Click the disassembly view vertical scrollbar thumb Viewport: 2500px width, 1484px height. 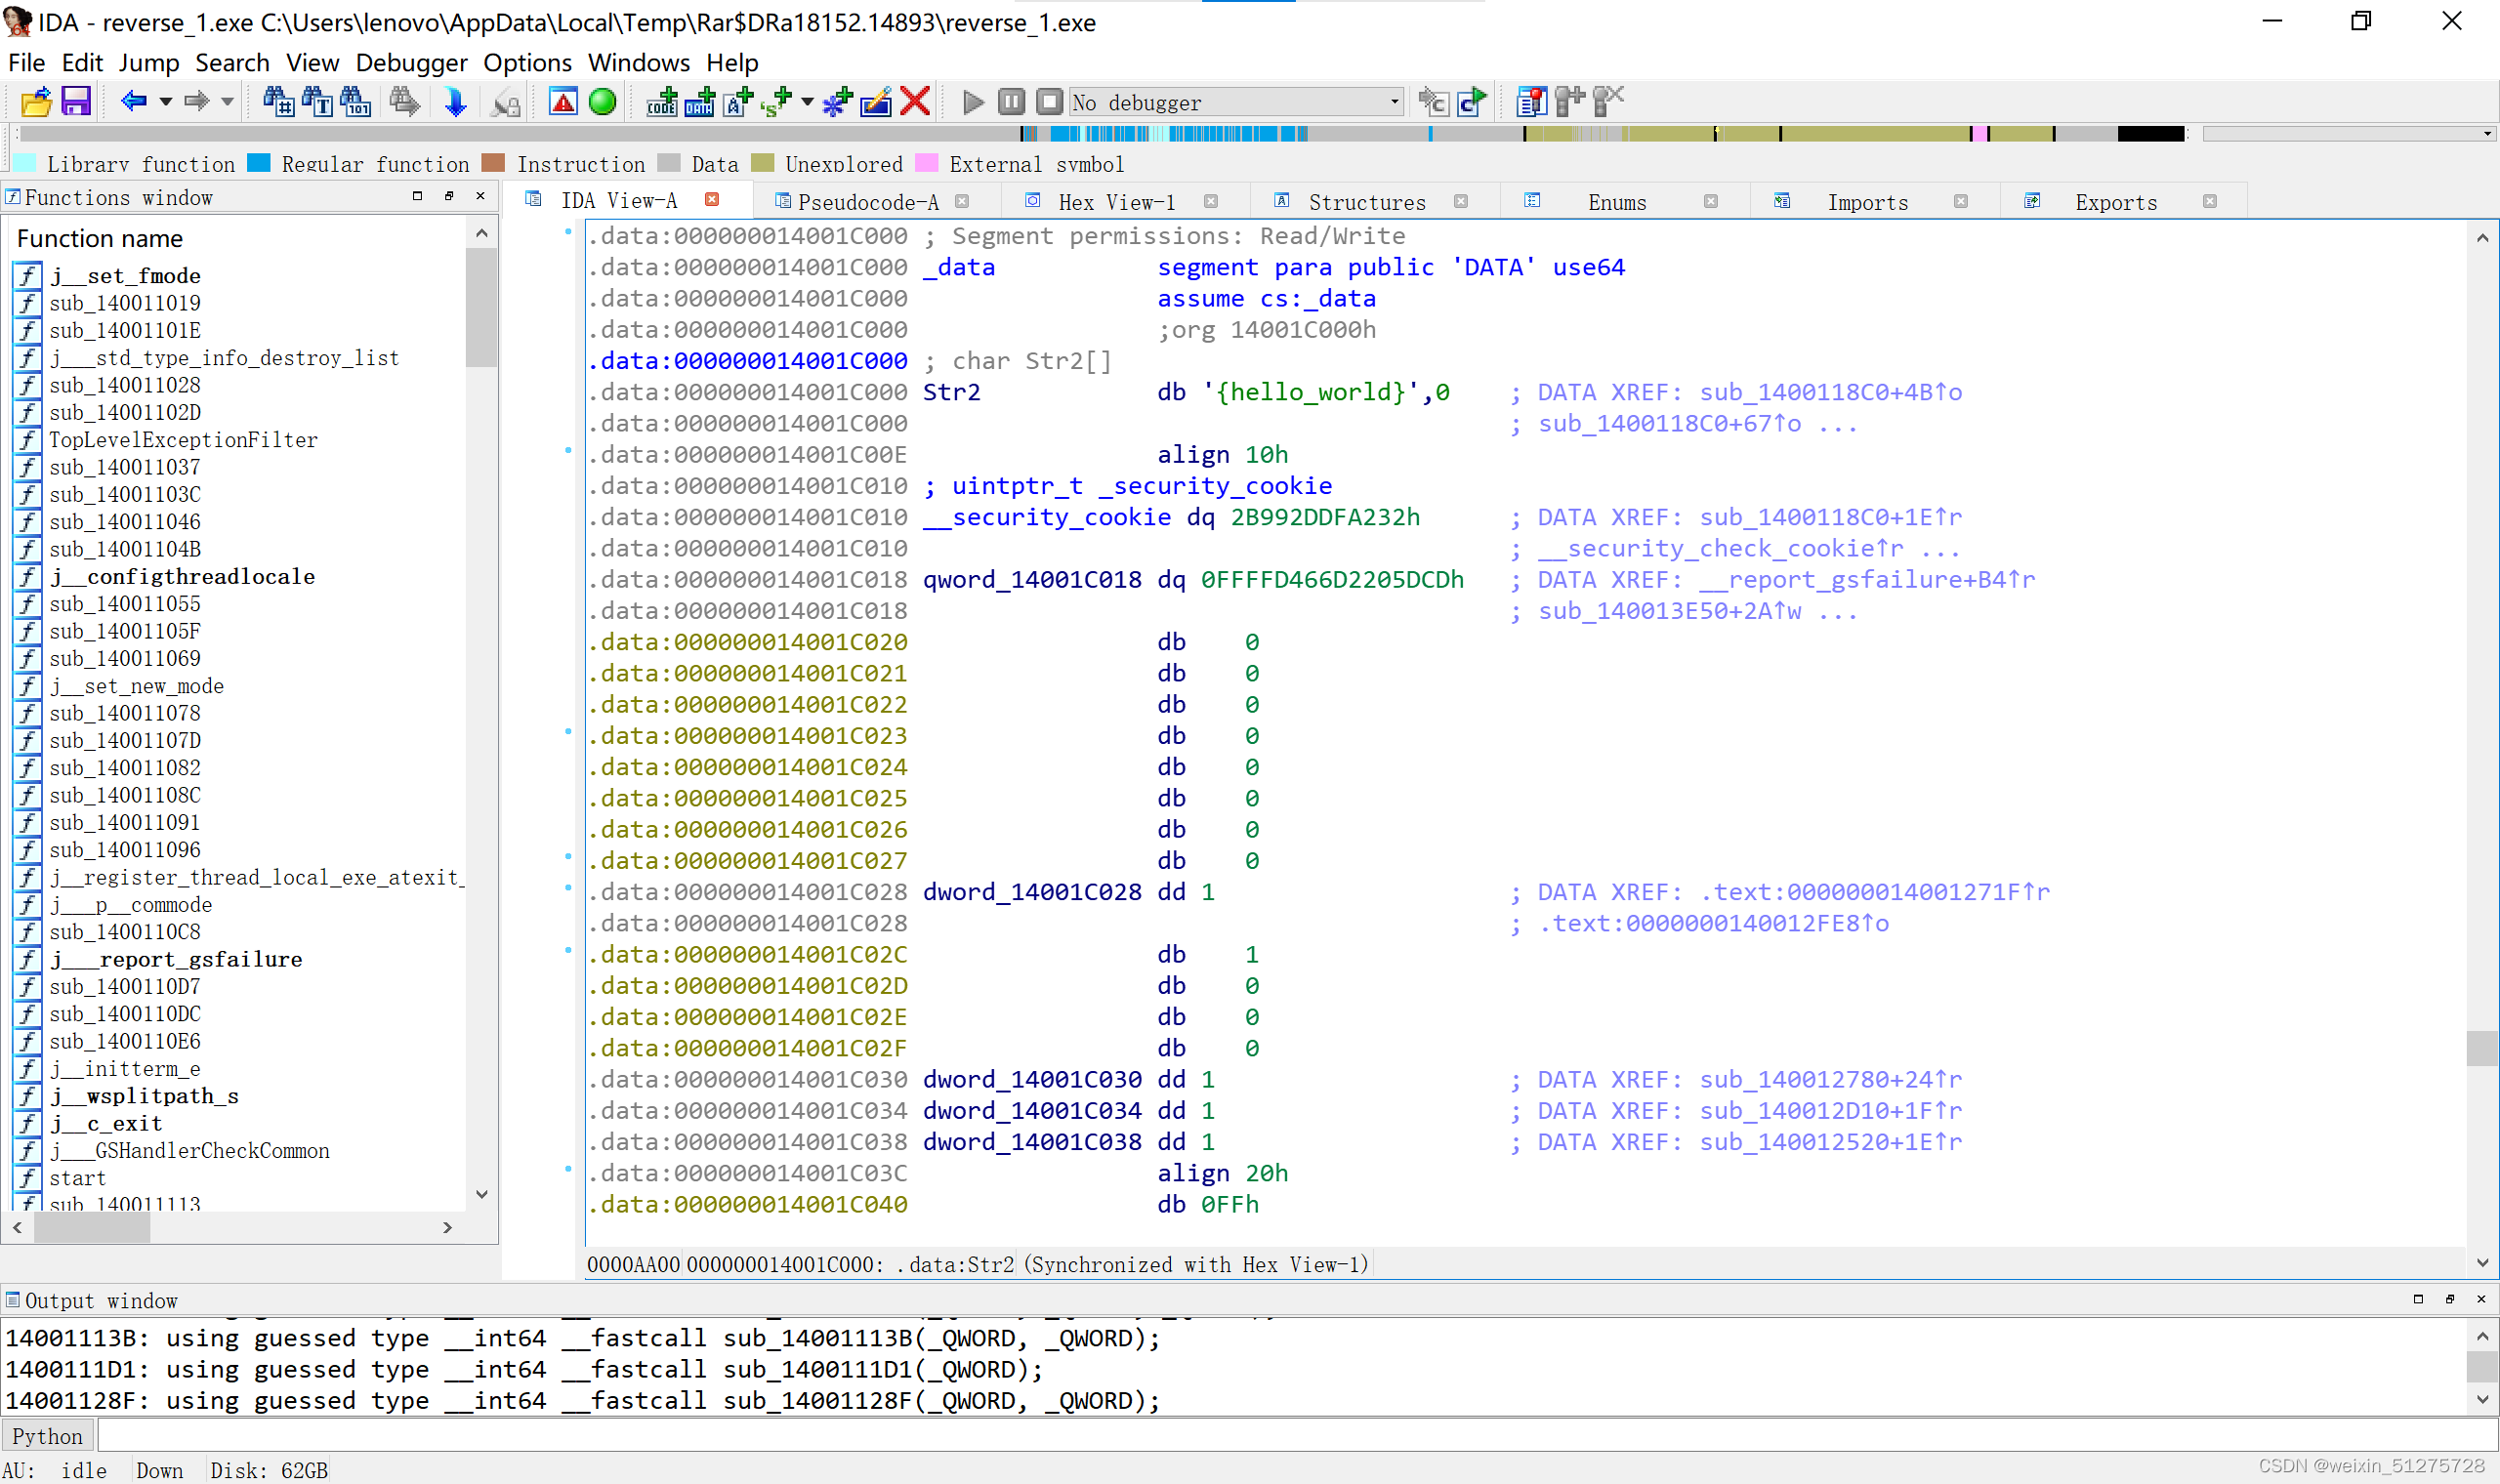pyautogui.click(x=2482, y=1048)
